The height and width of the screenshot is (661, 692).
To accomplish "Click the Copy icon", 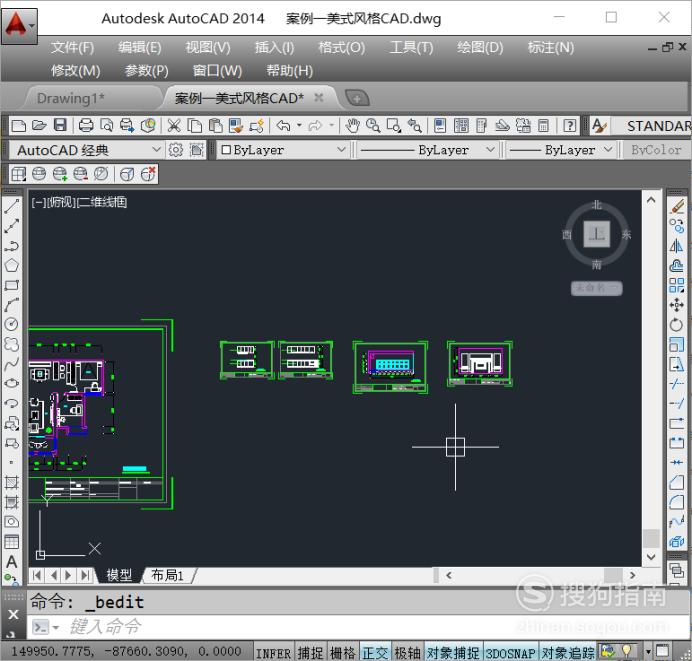I will click(x=195, y=126).
